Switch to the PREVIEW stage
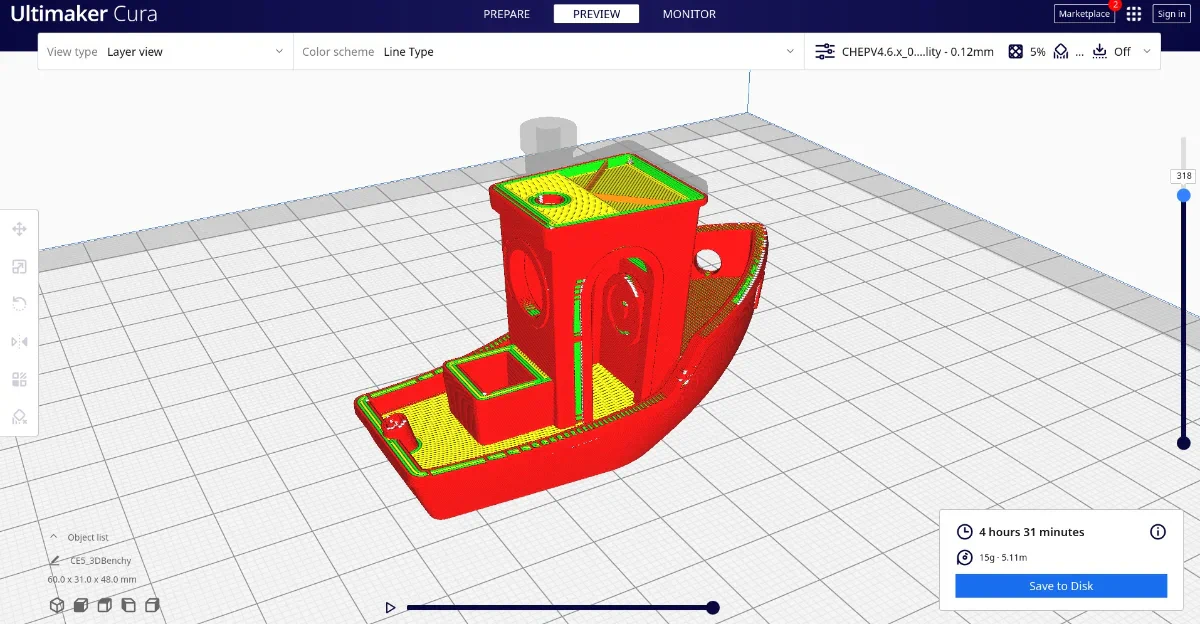The image size is (1200, 624). 596,14
